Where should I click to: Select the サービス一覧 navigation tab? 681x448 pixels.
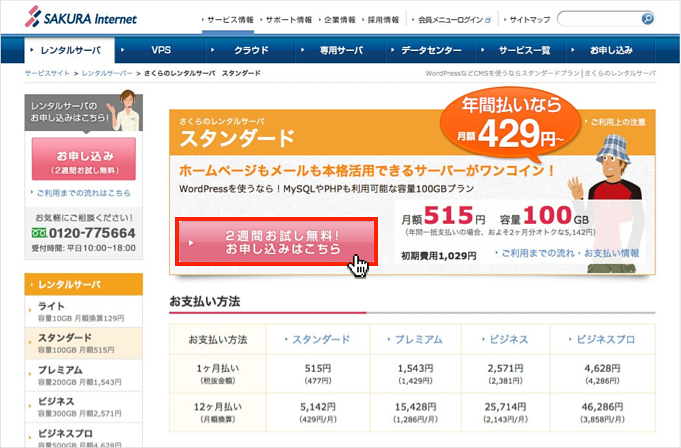(x=520, y=50)
